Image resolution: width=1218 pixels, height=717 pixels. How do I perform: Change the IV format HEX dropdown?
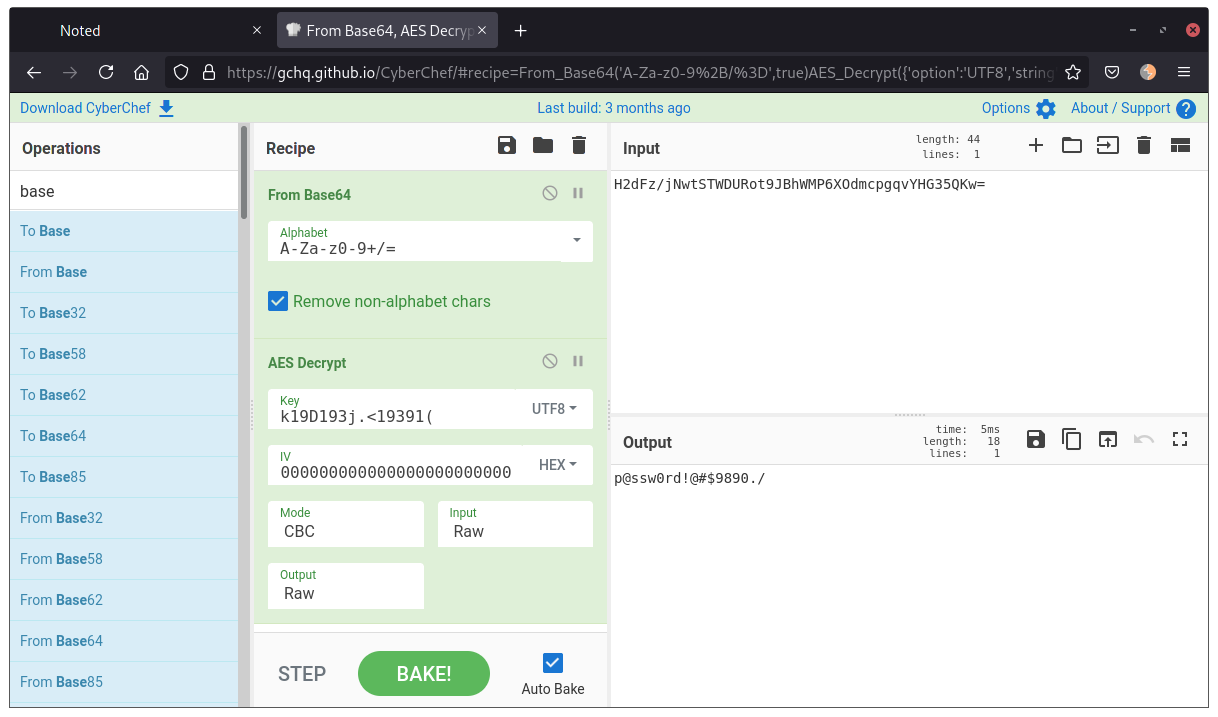coord(557,465)
